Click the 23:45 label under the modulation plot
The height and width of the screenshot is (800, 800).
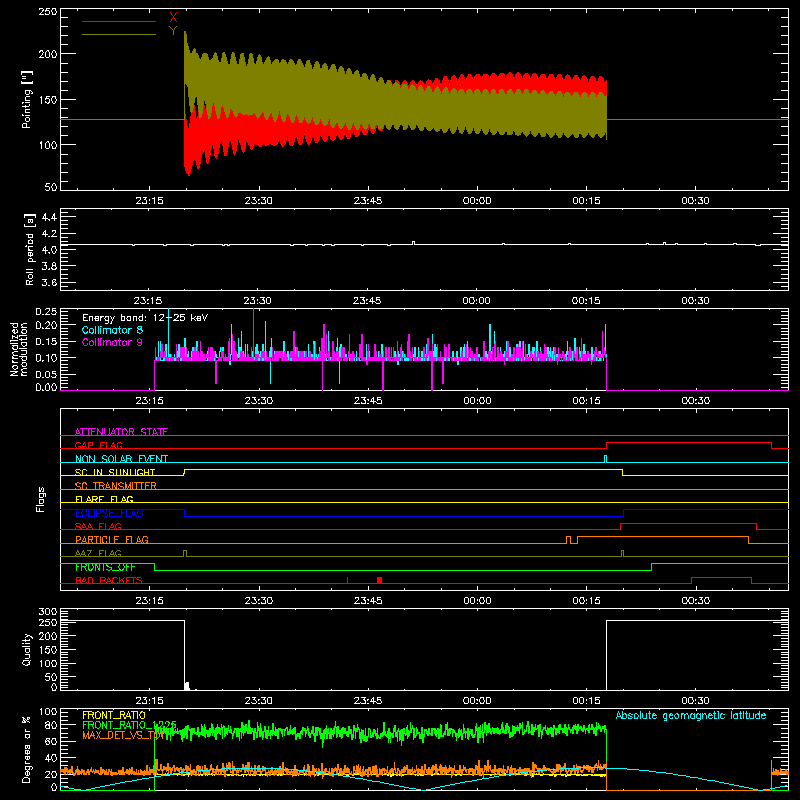[368, 401]
